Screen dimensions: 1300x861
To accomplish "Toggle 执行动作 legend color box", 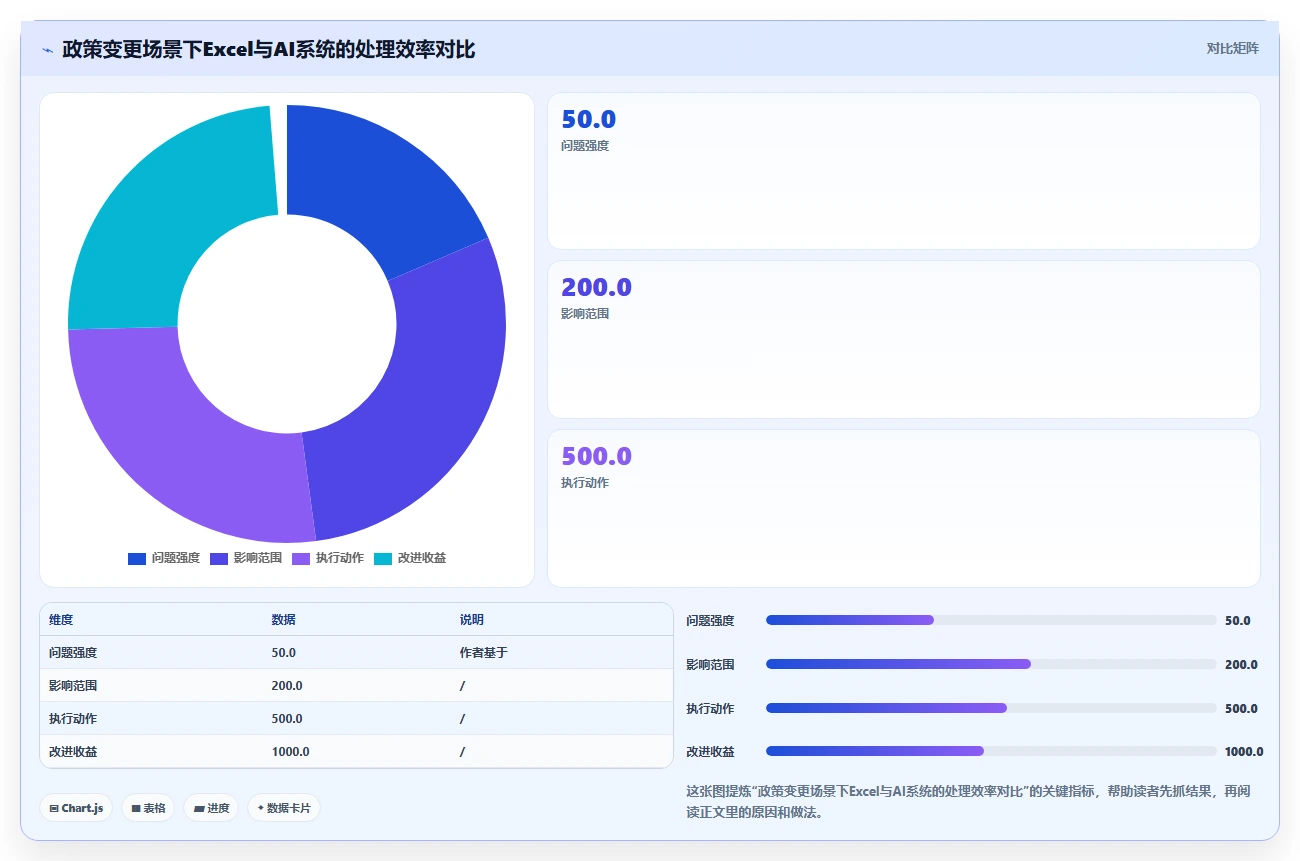I will 301,558.
